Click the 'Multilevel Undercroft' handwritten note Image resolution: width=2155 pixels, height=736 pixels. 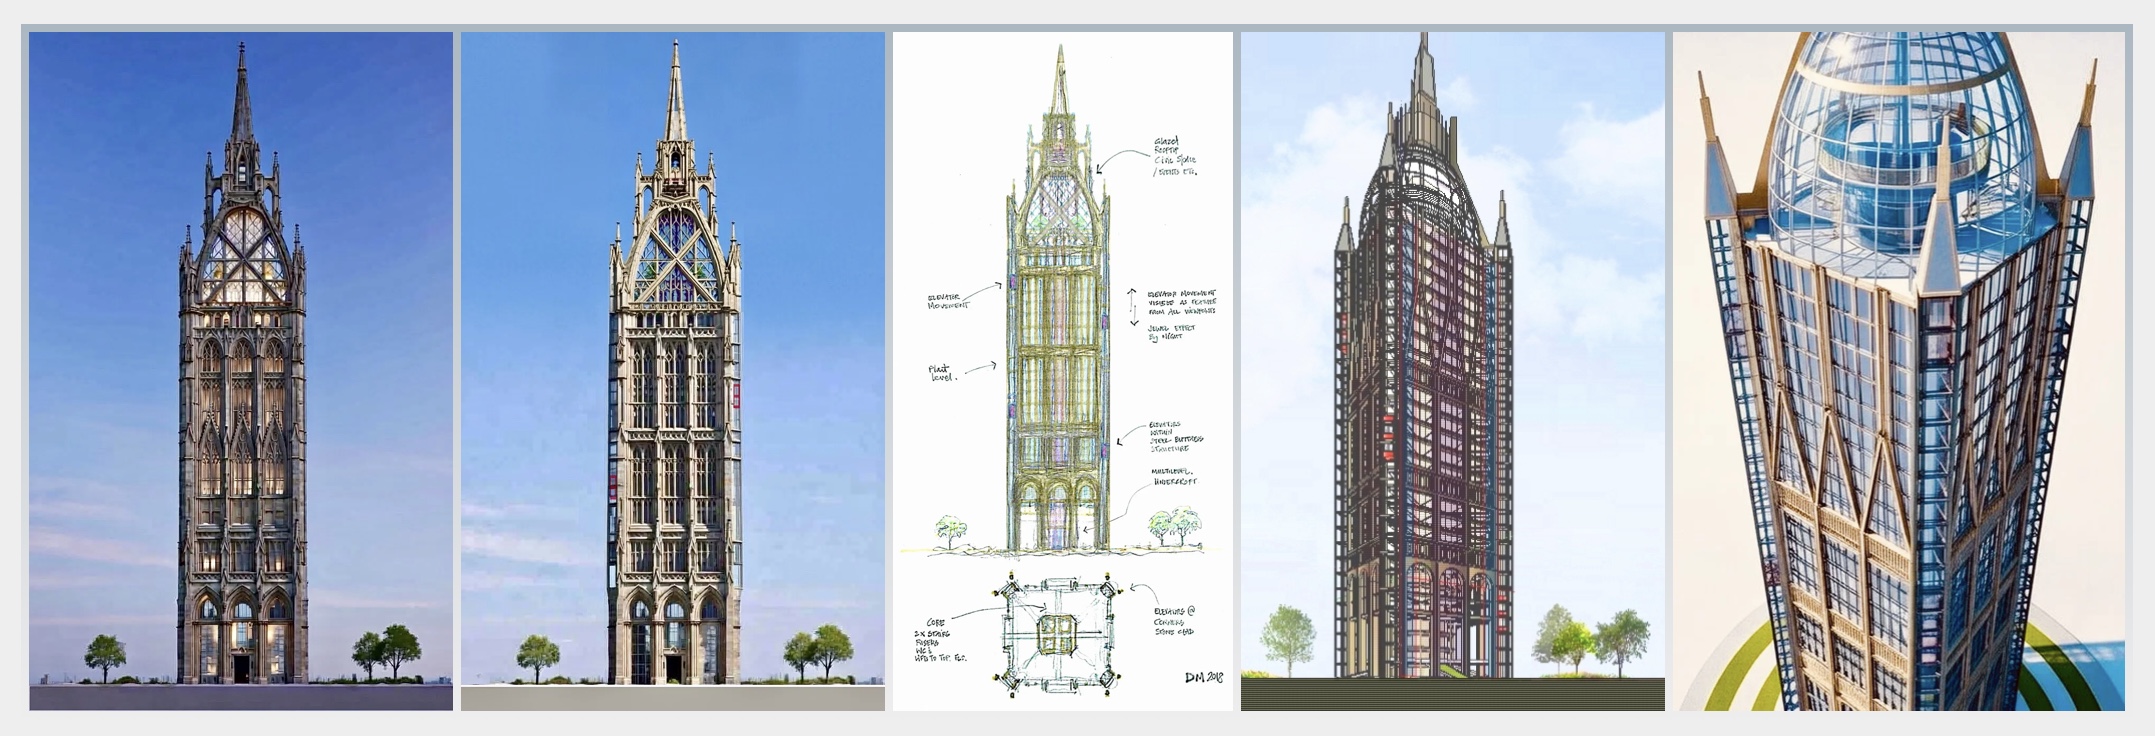[x=1173, y=476]
